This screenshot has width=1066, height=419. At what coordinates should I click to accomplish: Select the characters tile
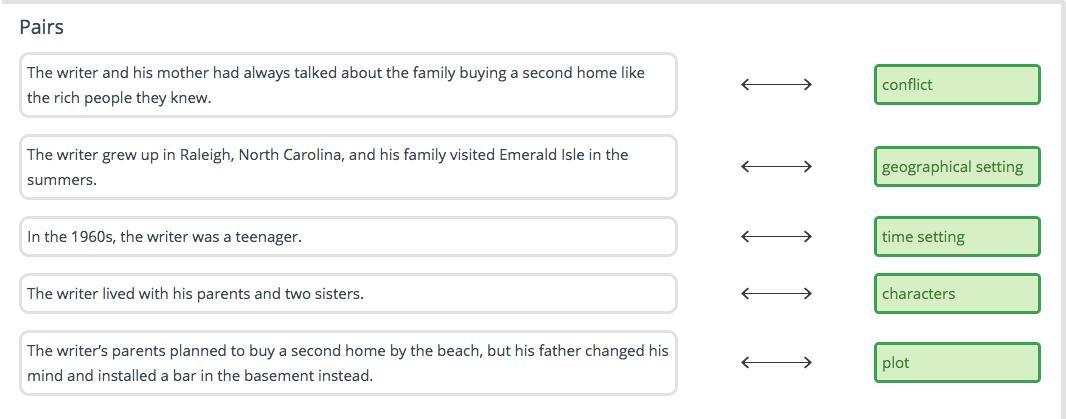coord(956,294)
